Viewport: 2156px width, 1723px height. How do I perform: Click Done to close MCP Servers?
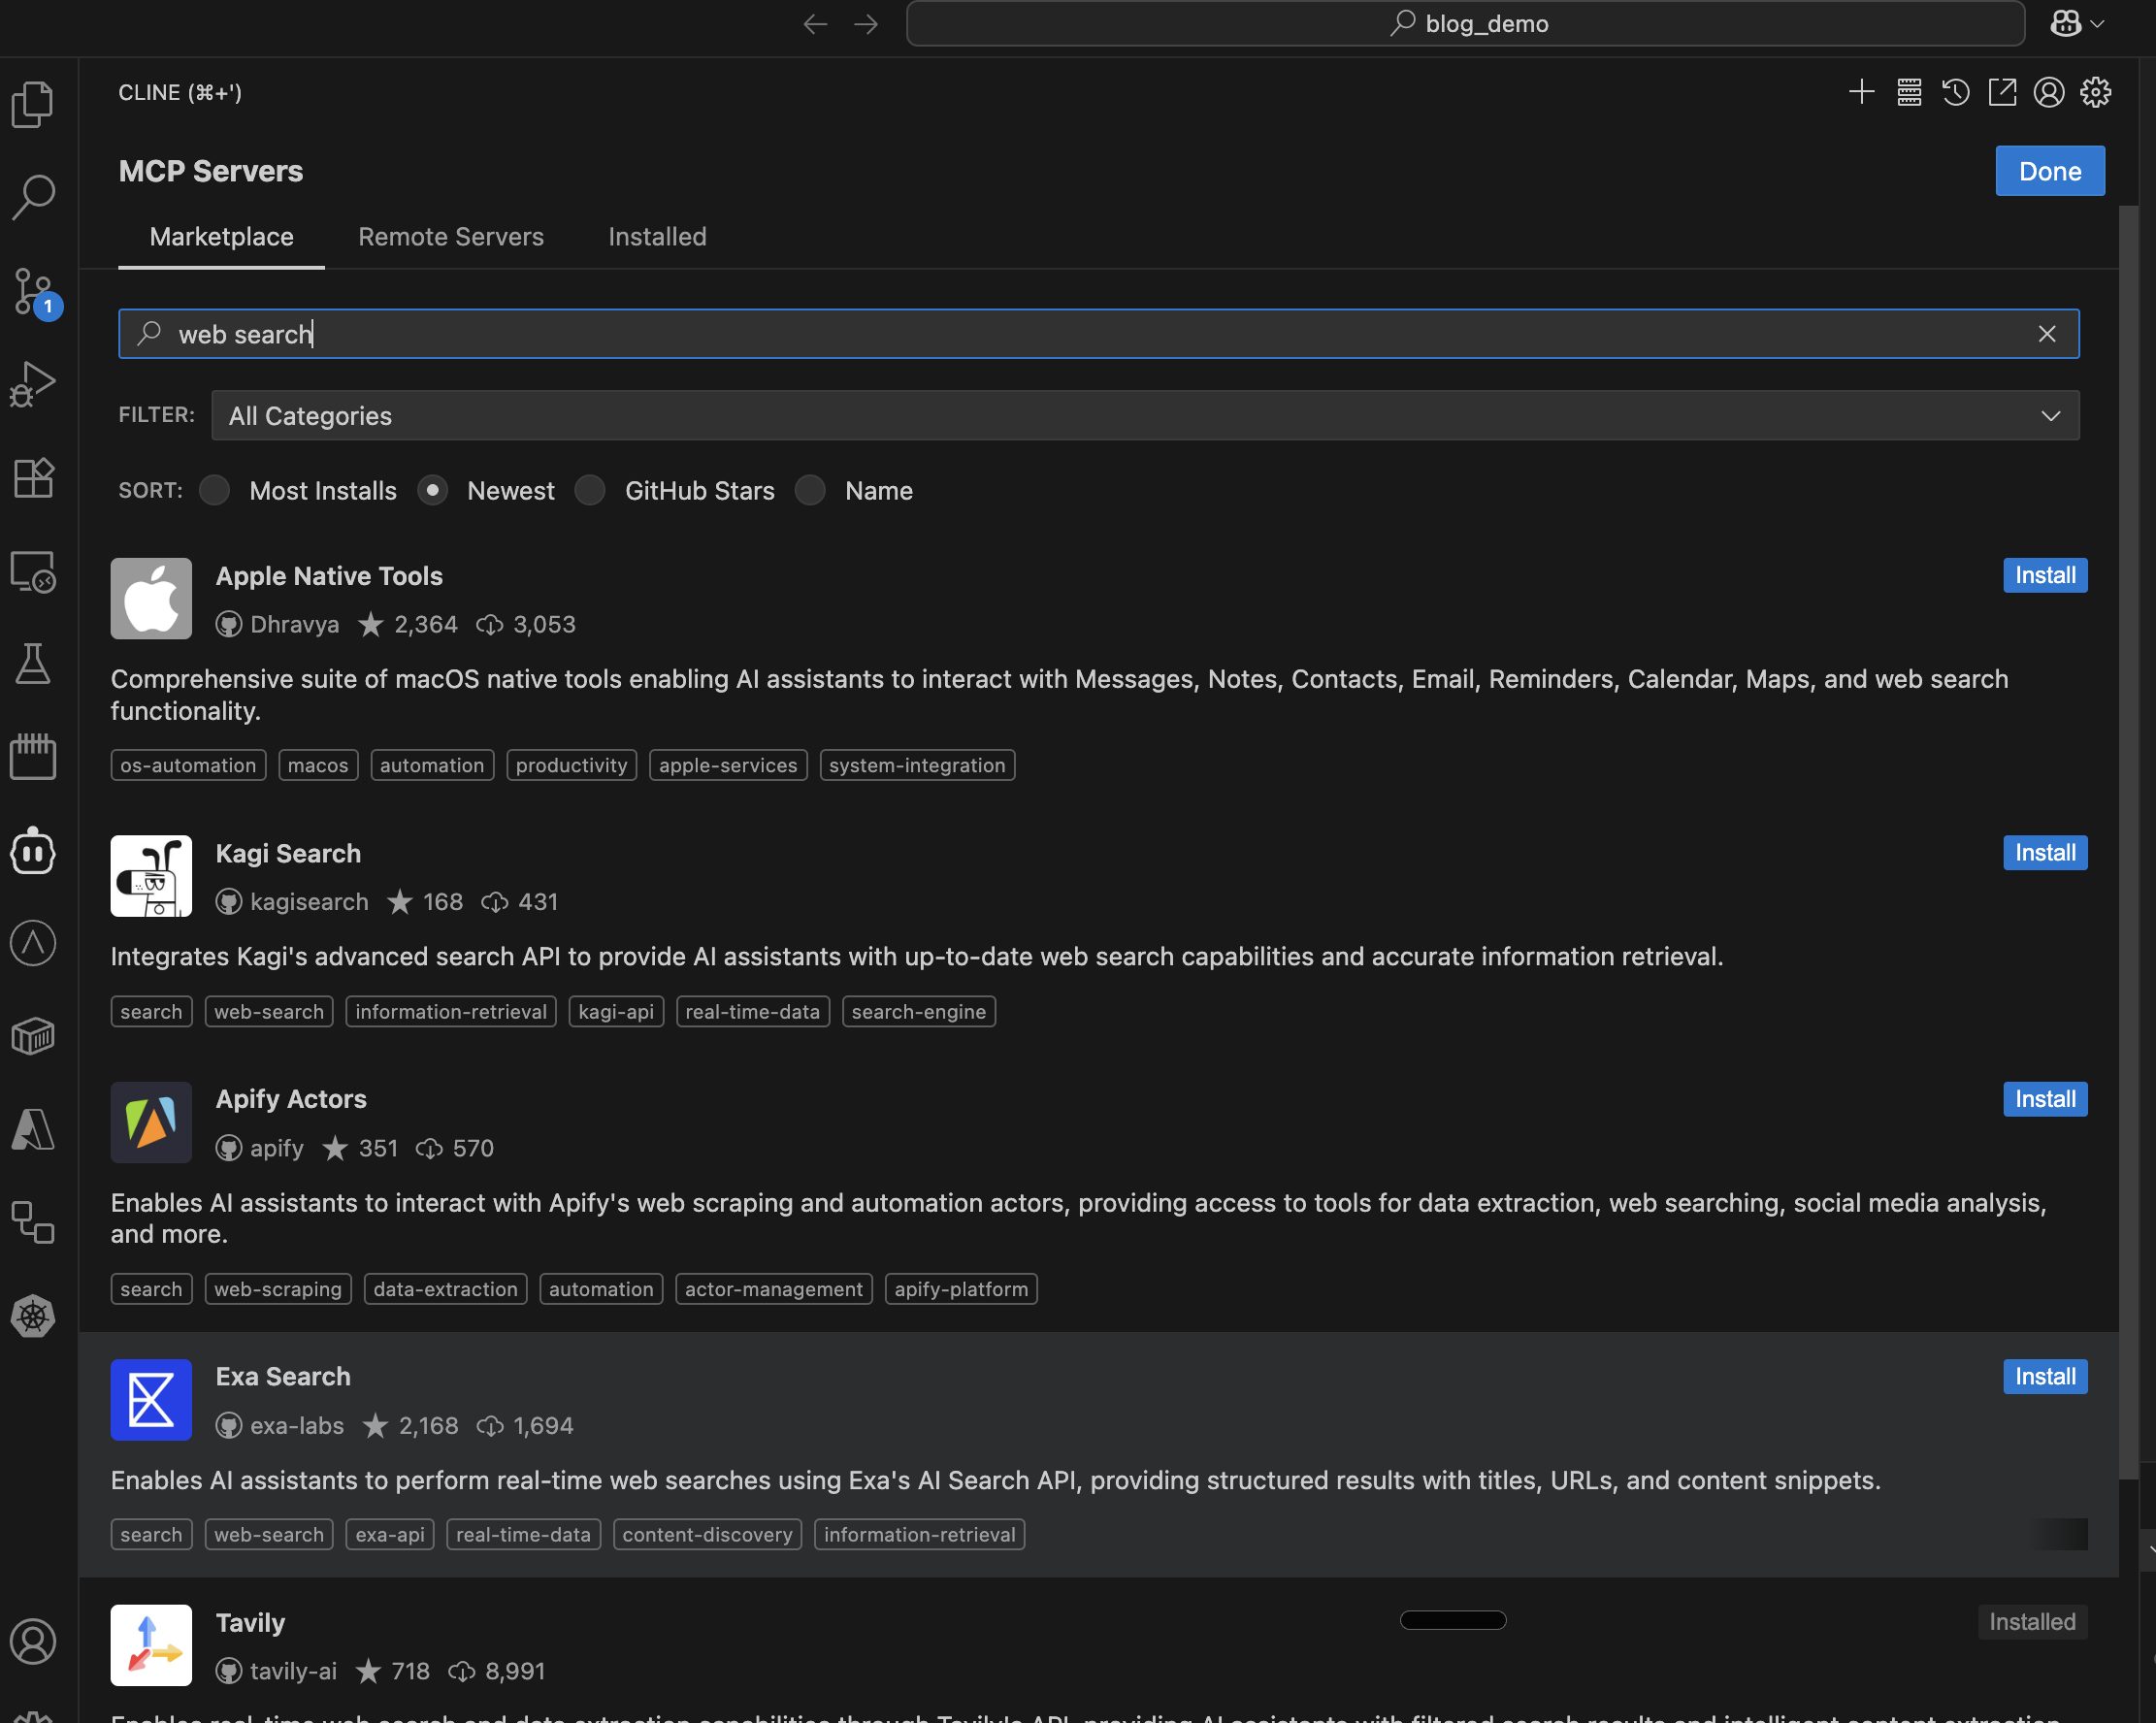pyautogui.click(x=2050, y=171)
